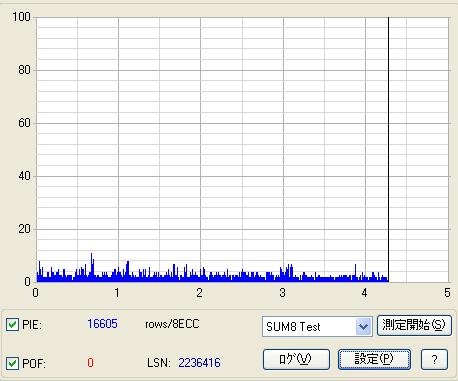
Task: Start measurement with 測定開始(S) button
Action: pos(414,325)
